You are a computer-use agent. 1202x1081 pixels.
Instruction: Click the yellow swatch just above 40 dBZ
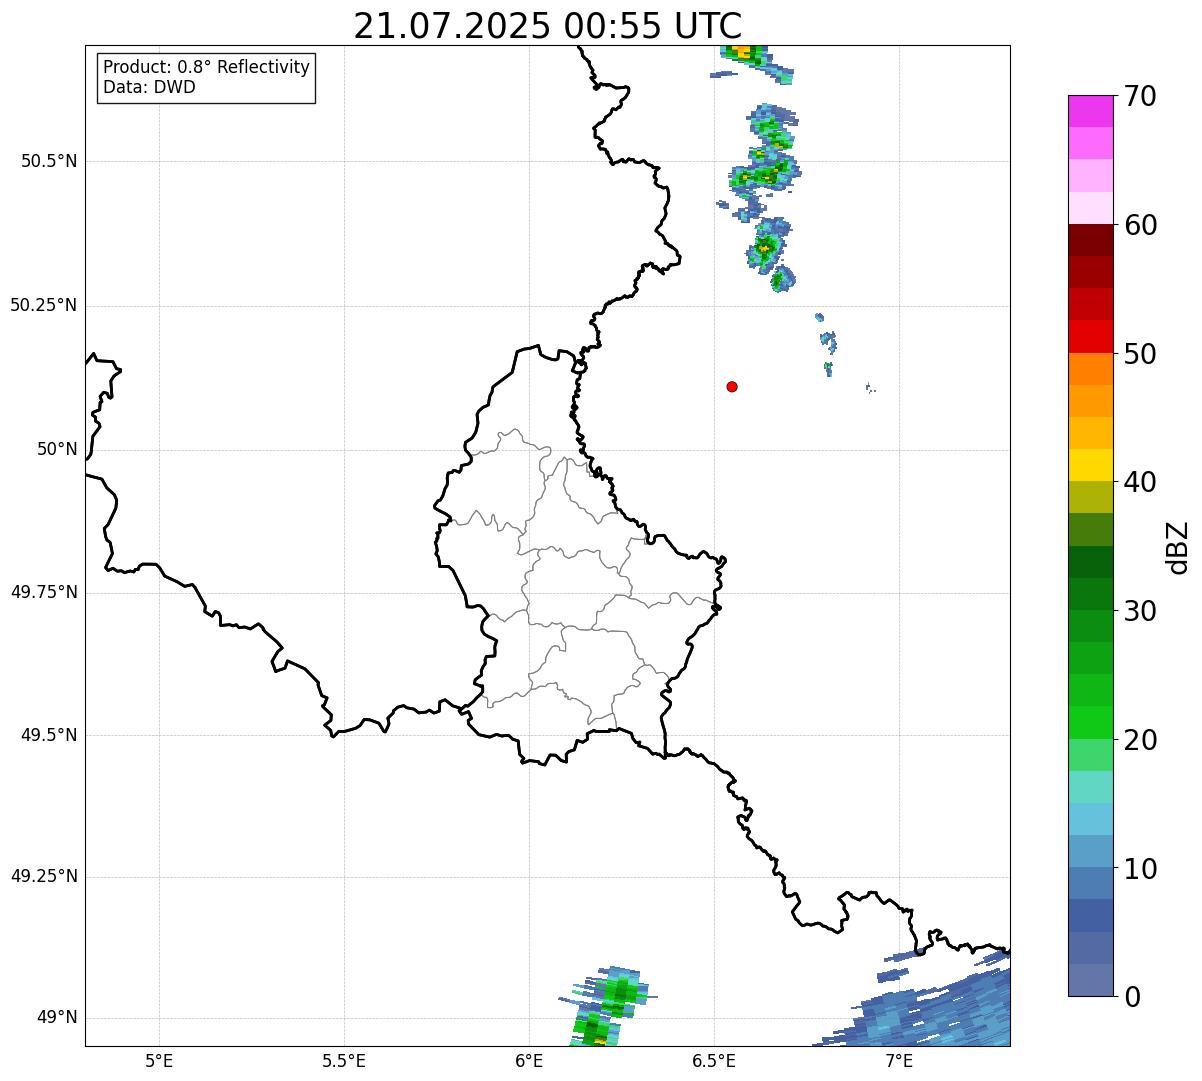tap(1090, 466)
